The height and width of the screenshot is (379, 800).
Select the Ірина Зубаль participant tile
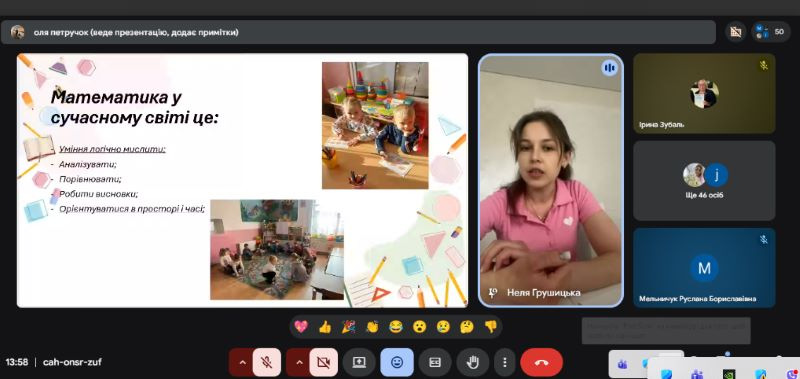click(704, 93)
